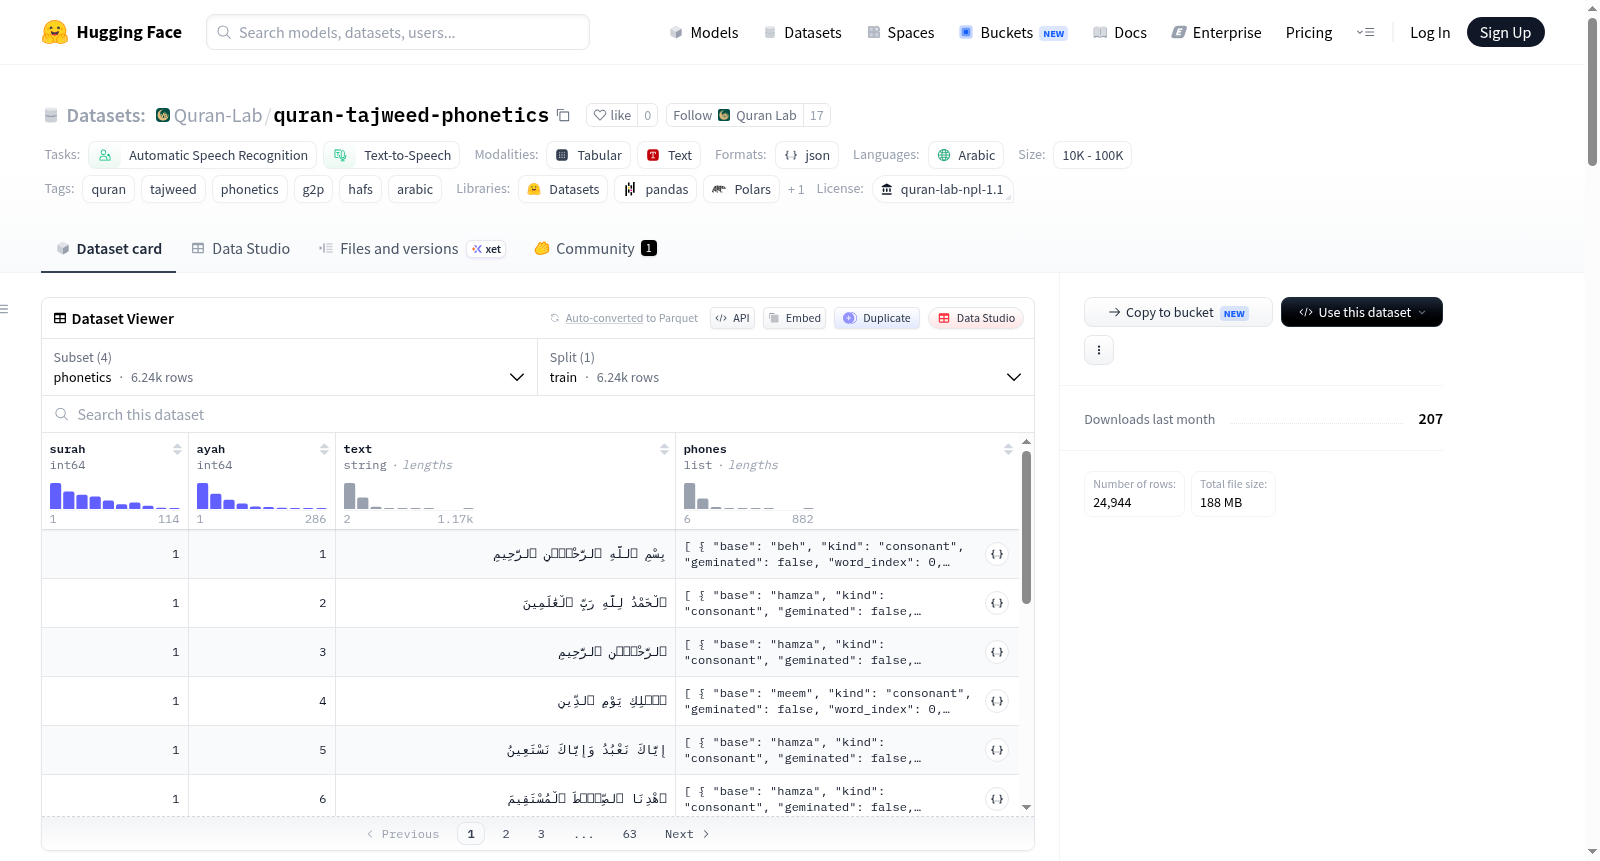Expand phones JSON for ayah 2 row
Screen dimensions: 1600x861
(997, 603)
